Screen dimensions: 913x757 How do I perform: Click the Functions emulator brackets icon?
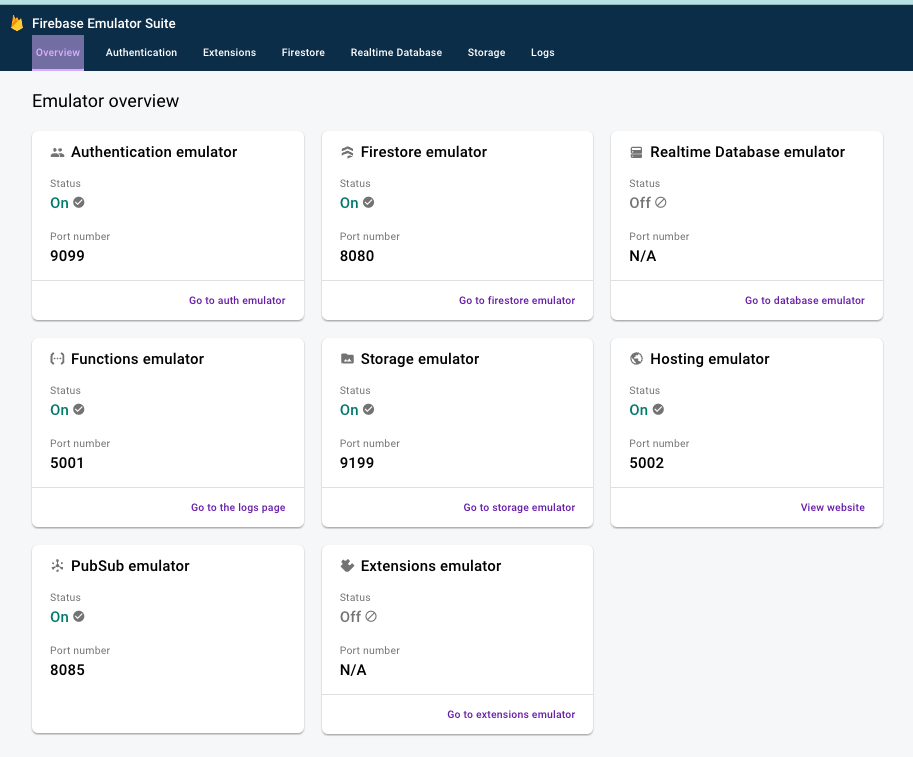coord(57,359)
